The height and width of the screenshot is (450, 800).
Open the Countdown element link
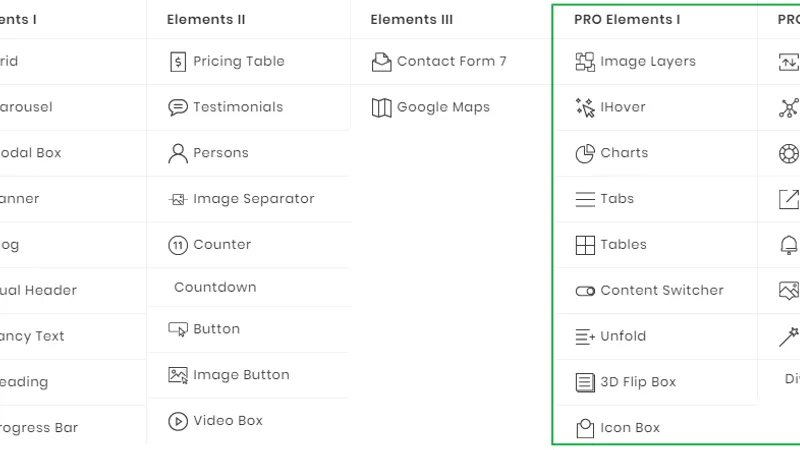tap(215, 287)
